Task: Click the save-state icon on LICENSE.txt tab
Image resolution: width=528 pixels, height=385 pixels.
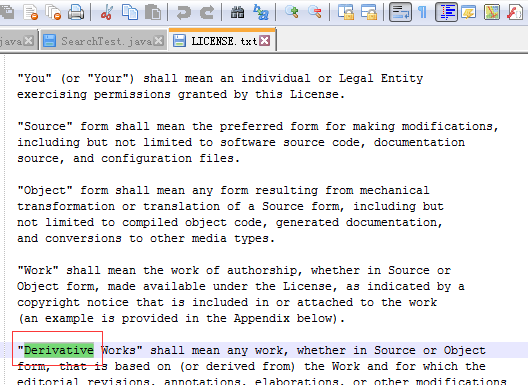Action: click(179, 41)
